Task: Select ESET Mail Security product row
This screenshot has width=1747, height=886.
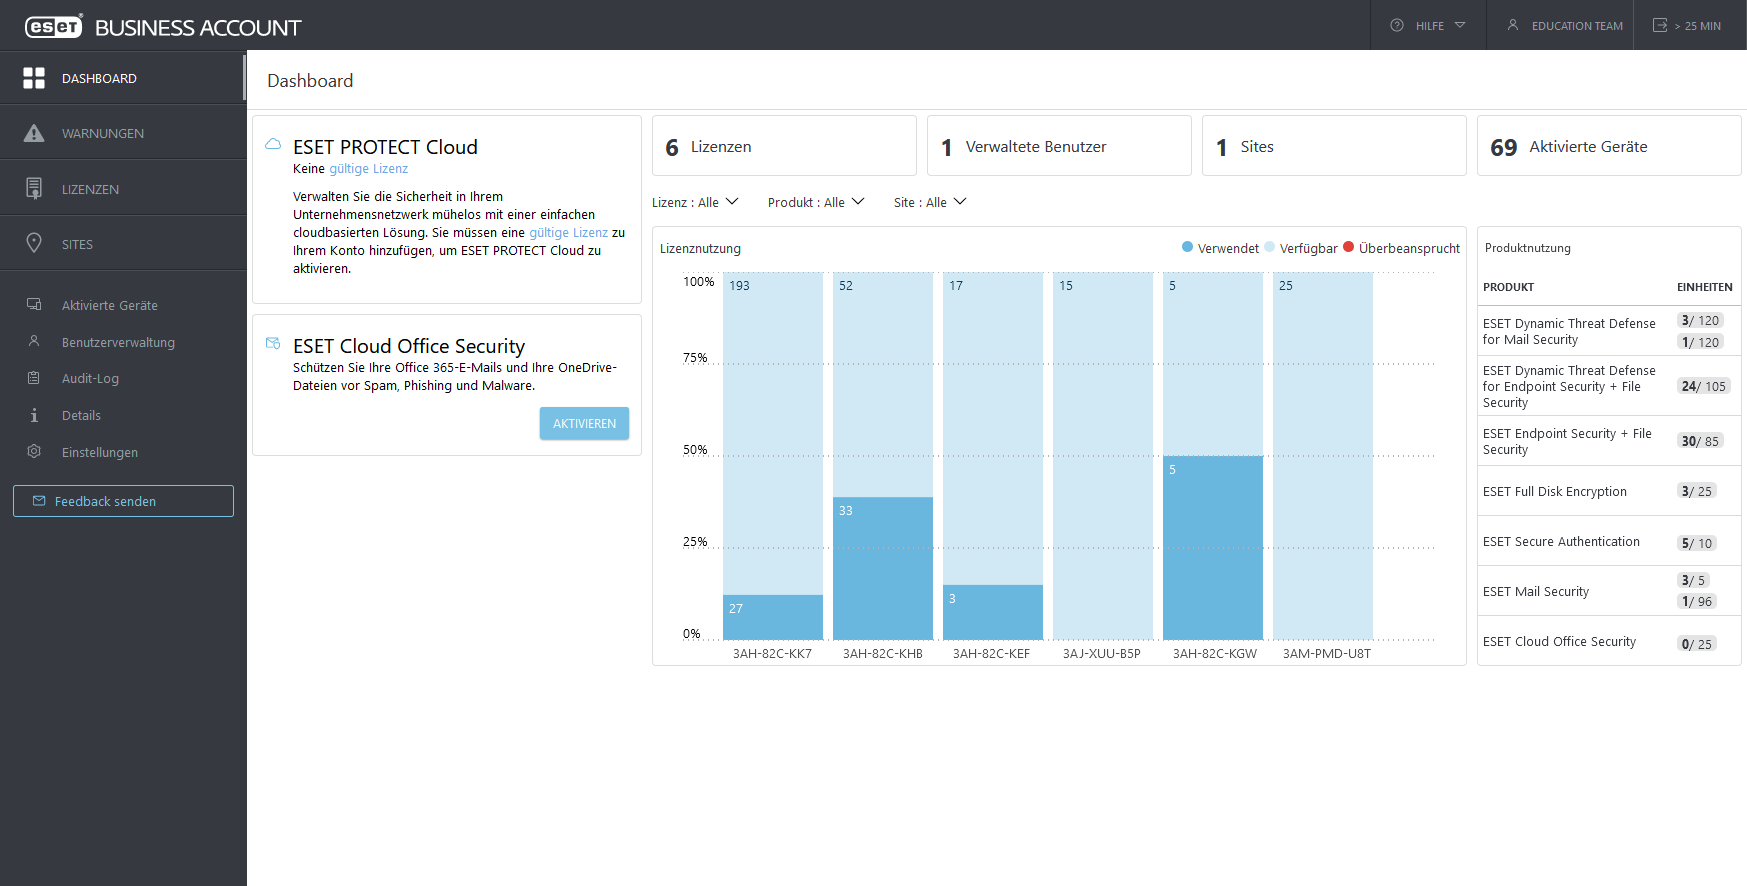Action: 1609,591
